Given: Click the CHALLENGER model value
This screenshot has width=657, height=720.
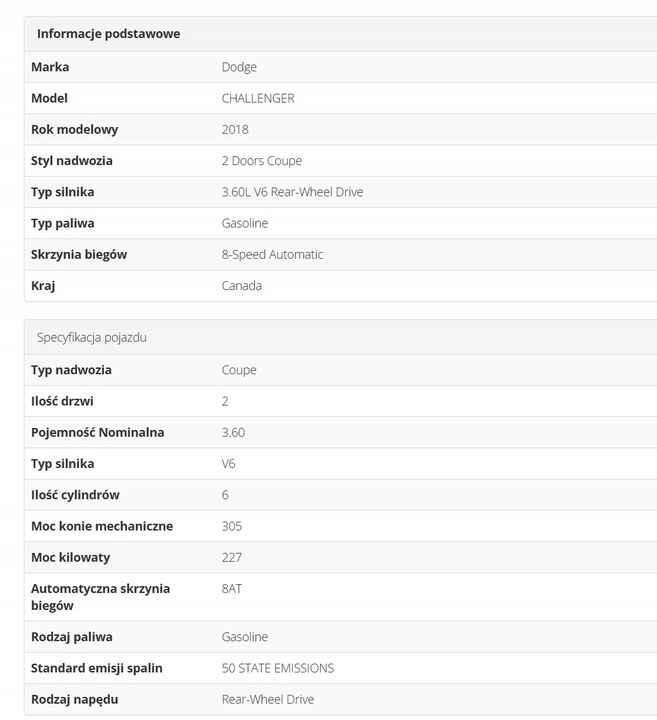Looking at the screenshot, I should tap(258, 98).
